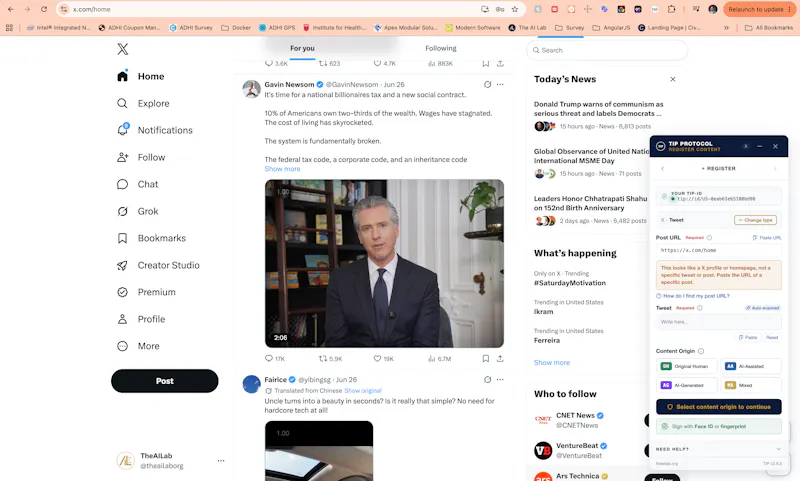This screenshot has height=481, width=800.
Task: Click the Post URL input field
Action: [x=718, y=250]
